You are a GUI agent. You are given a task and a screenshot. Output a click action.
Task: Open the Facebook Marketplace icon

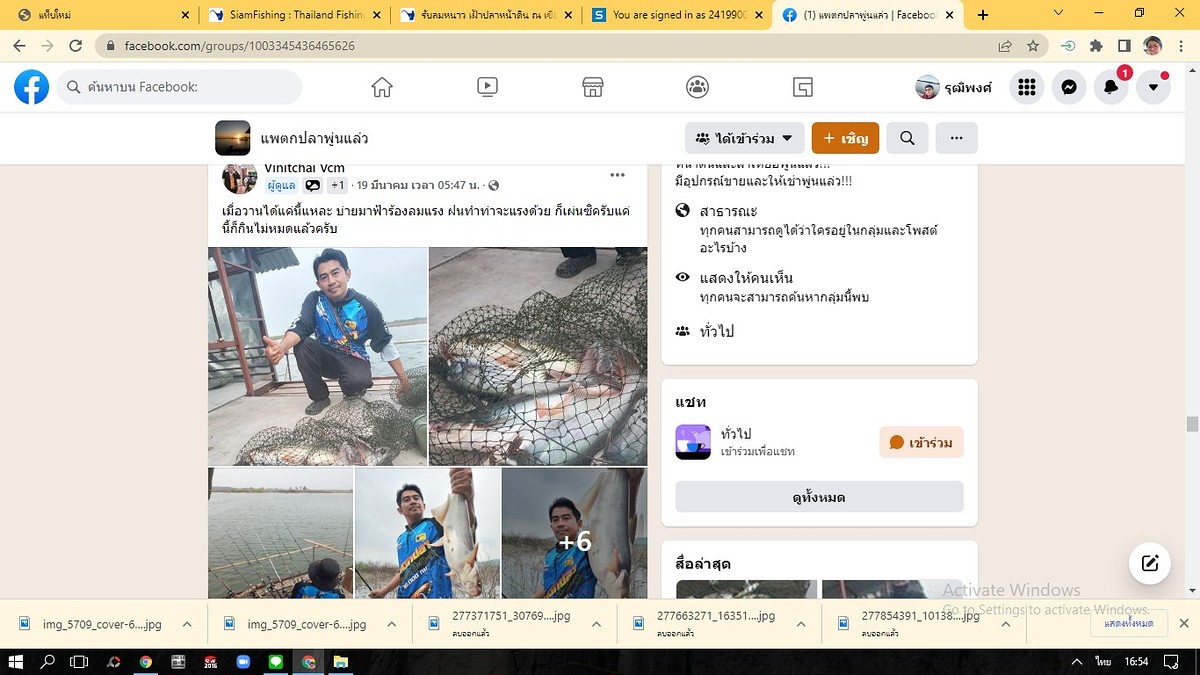coord(593,87)
